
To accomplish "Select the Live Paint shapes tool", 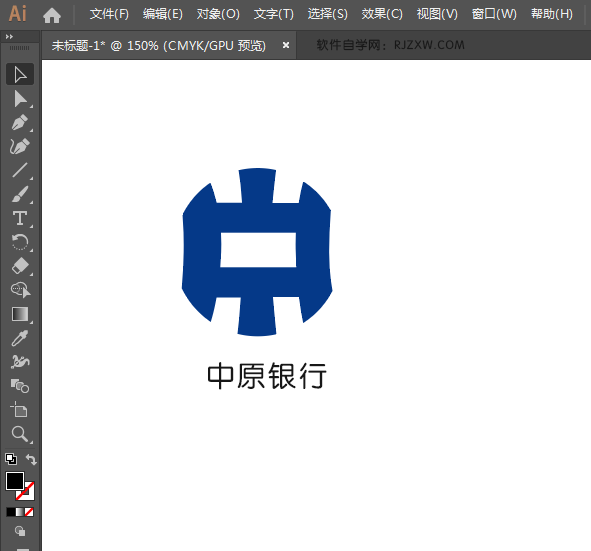I will [x=20, y=386].
